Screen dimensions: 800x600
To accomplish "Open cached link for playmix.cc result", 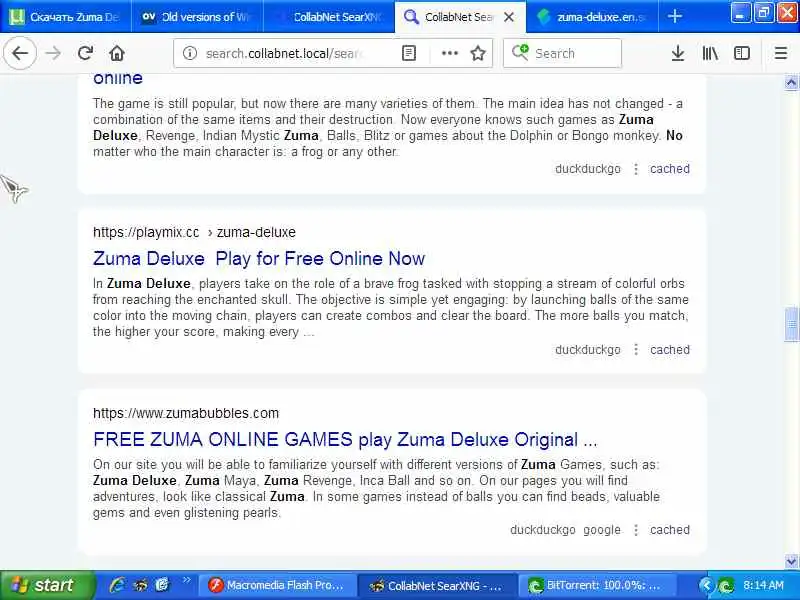I will click(669, 349).
